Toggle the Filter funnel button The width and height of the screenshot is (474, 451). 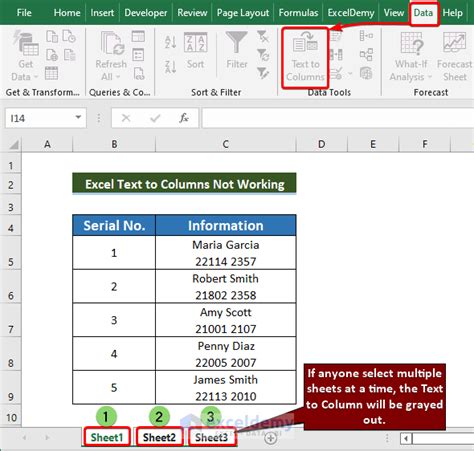point(237,50)
